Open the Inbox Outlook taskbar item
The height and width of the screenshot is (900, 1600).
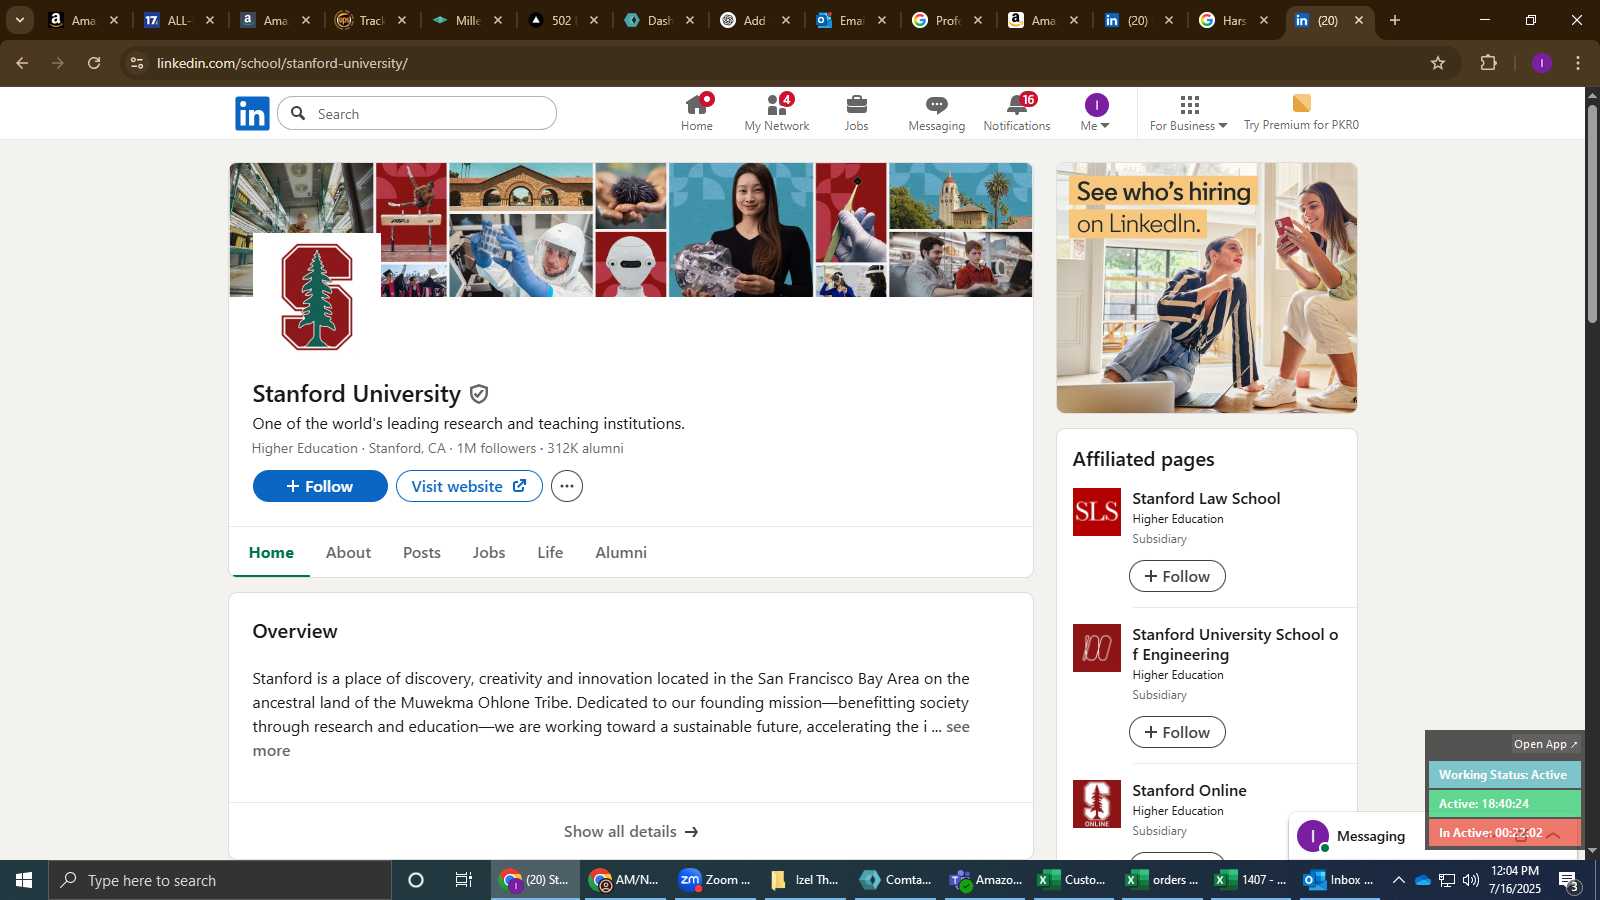[1338, 880]
